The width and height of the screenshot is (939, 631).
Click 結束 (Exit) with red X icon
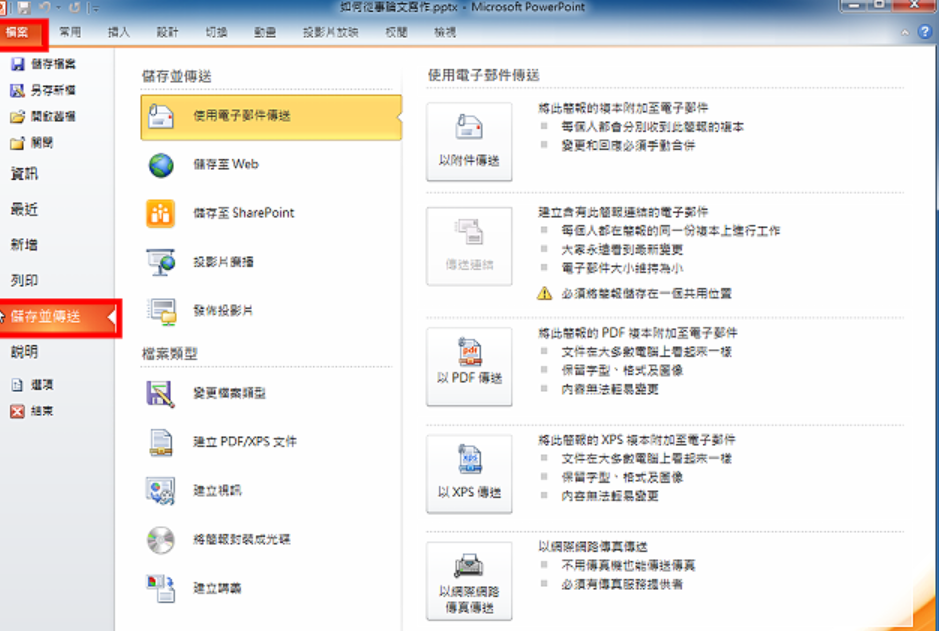(32, 411)
